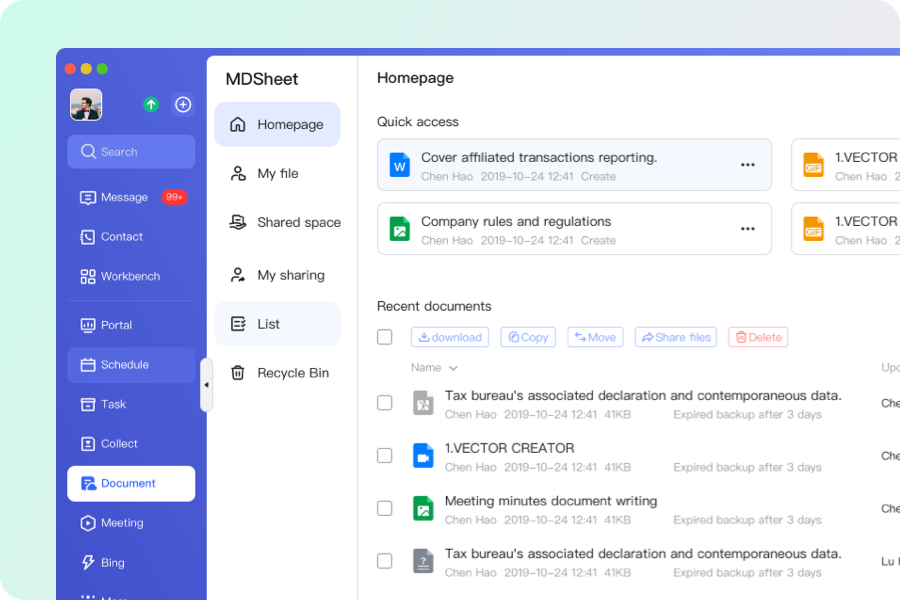Open the user profile avatar
The height and width of the screenshot is (600, 900).
[x=86, y=104]
